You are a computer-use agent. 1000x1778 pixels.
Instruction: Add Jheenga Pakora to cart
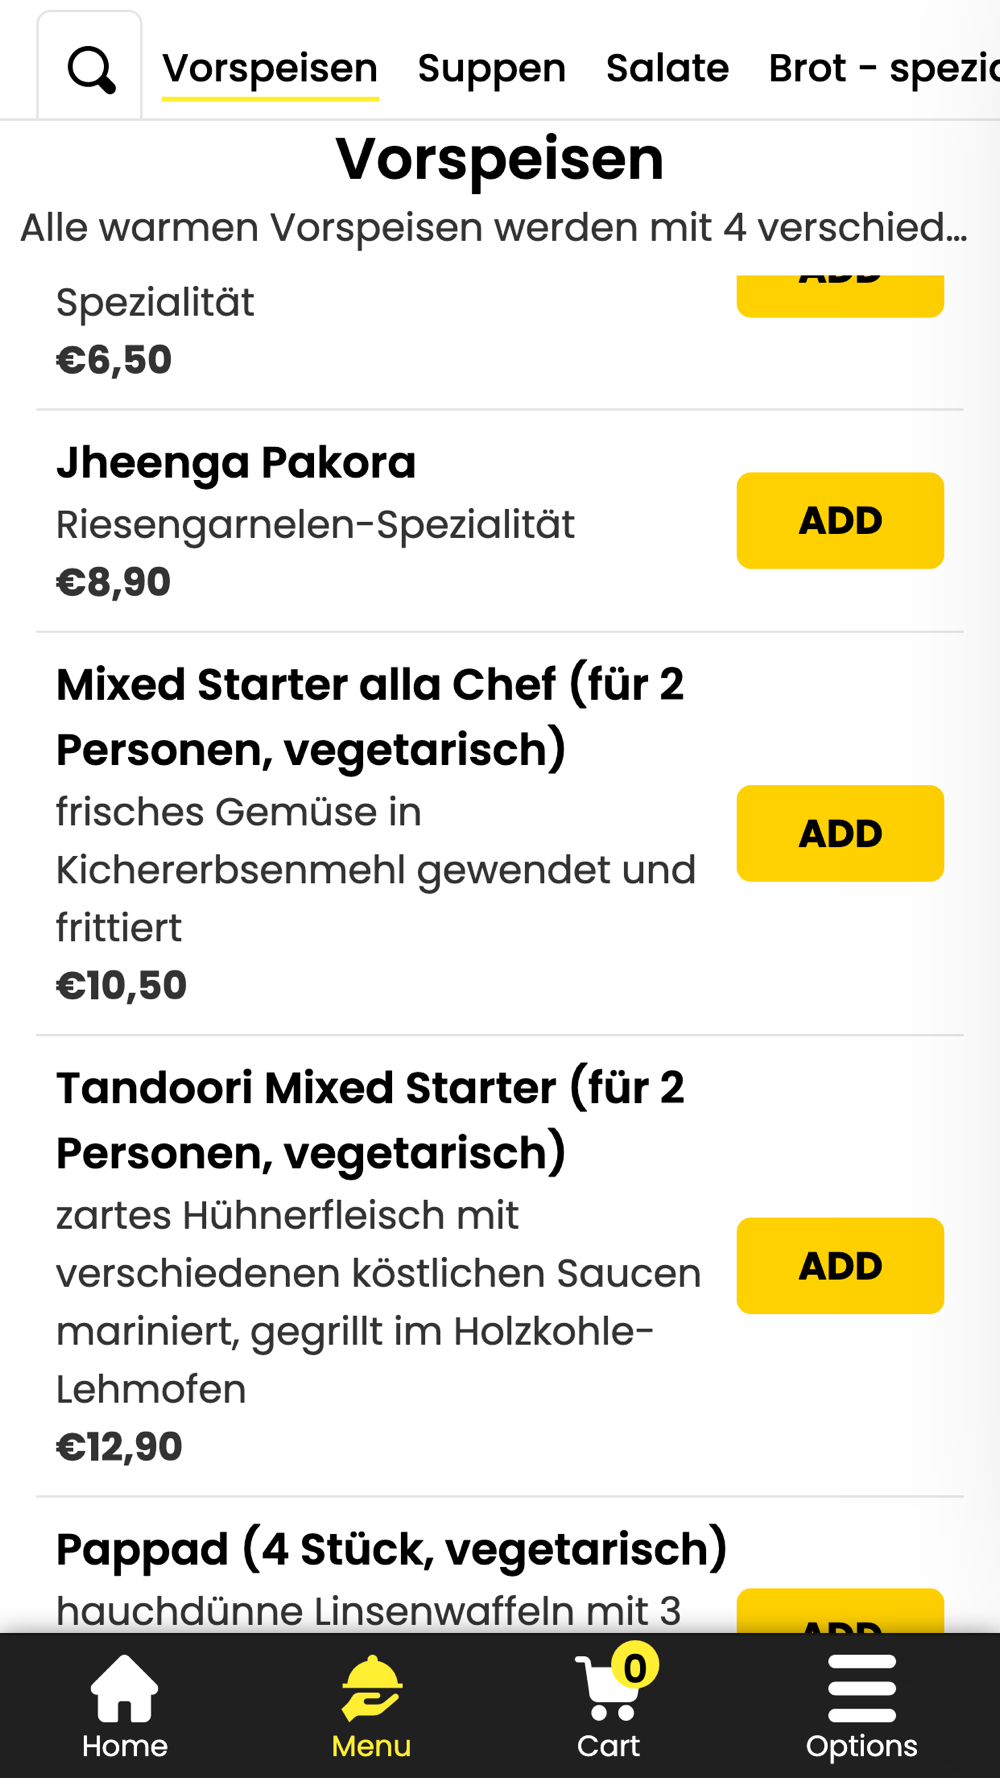pyautogui.click(x=840, y=520)
